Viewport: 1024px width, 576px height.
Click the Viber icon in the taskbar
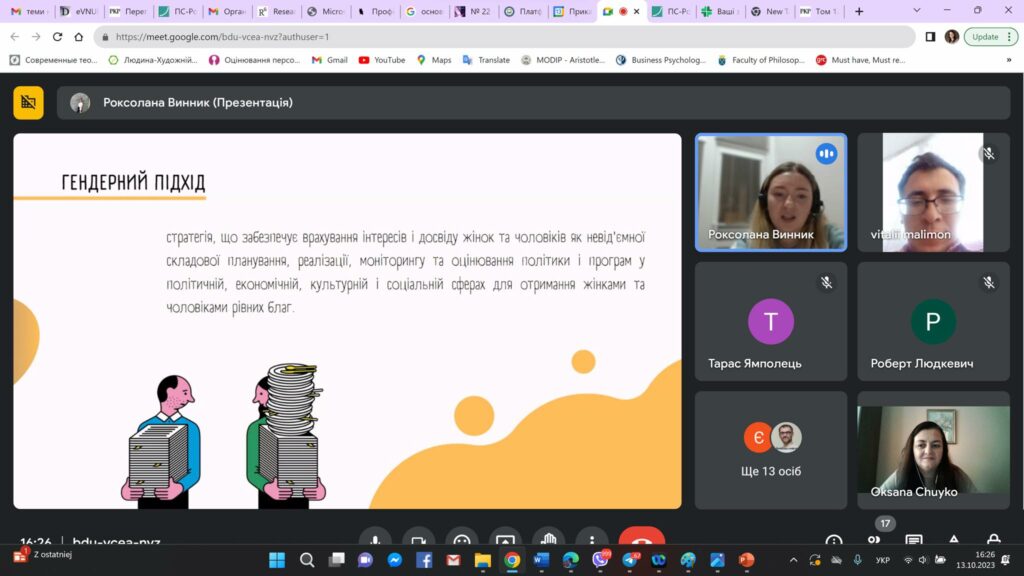tap(600, 560)
